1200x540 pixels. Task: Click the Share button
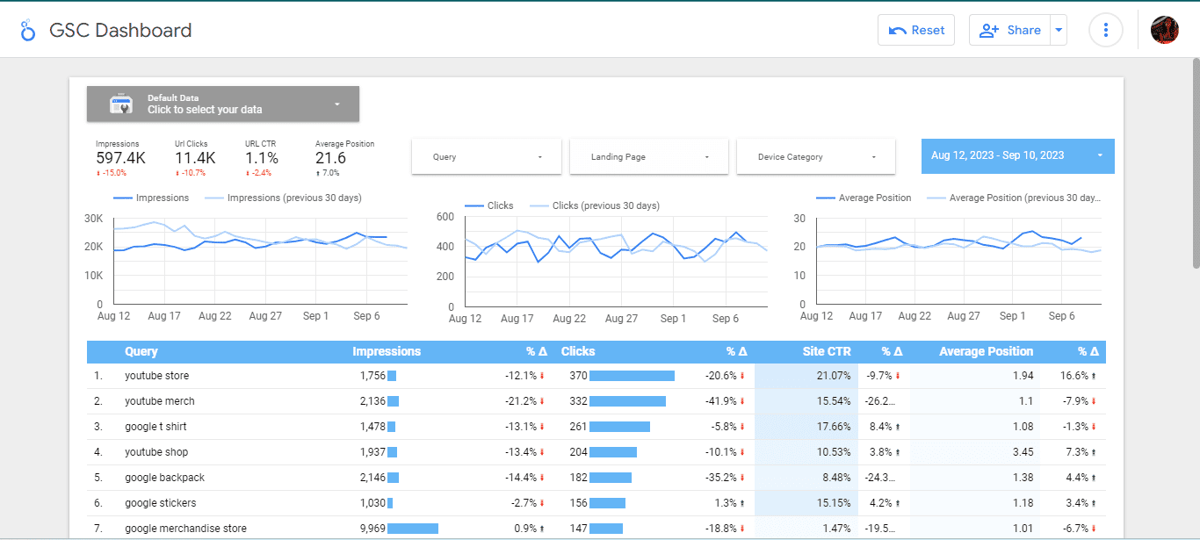[1008, 30]
